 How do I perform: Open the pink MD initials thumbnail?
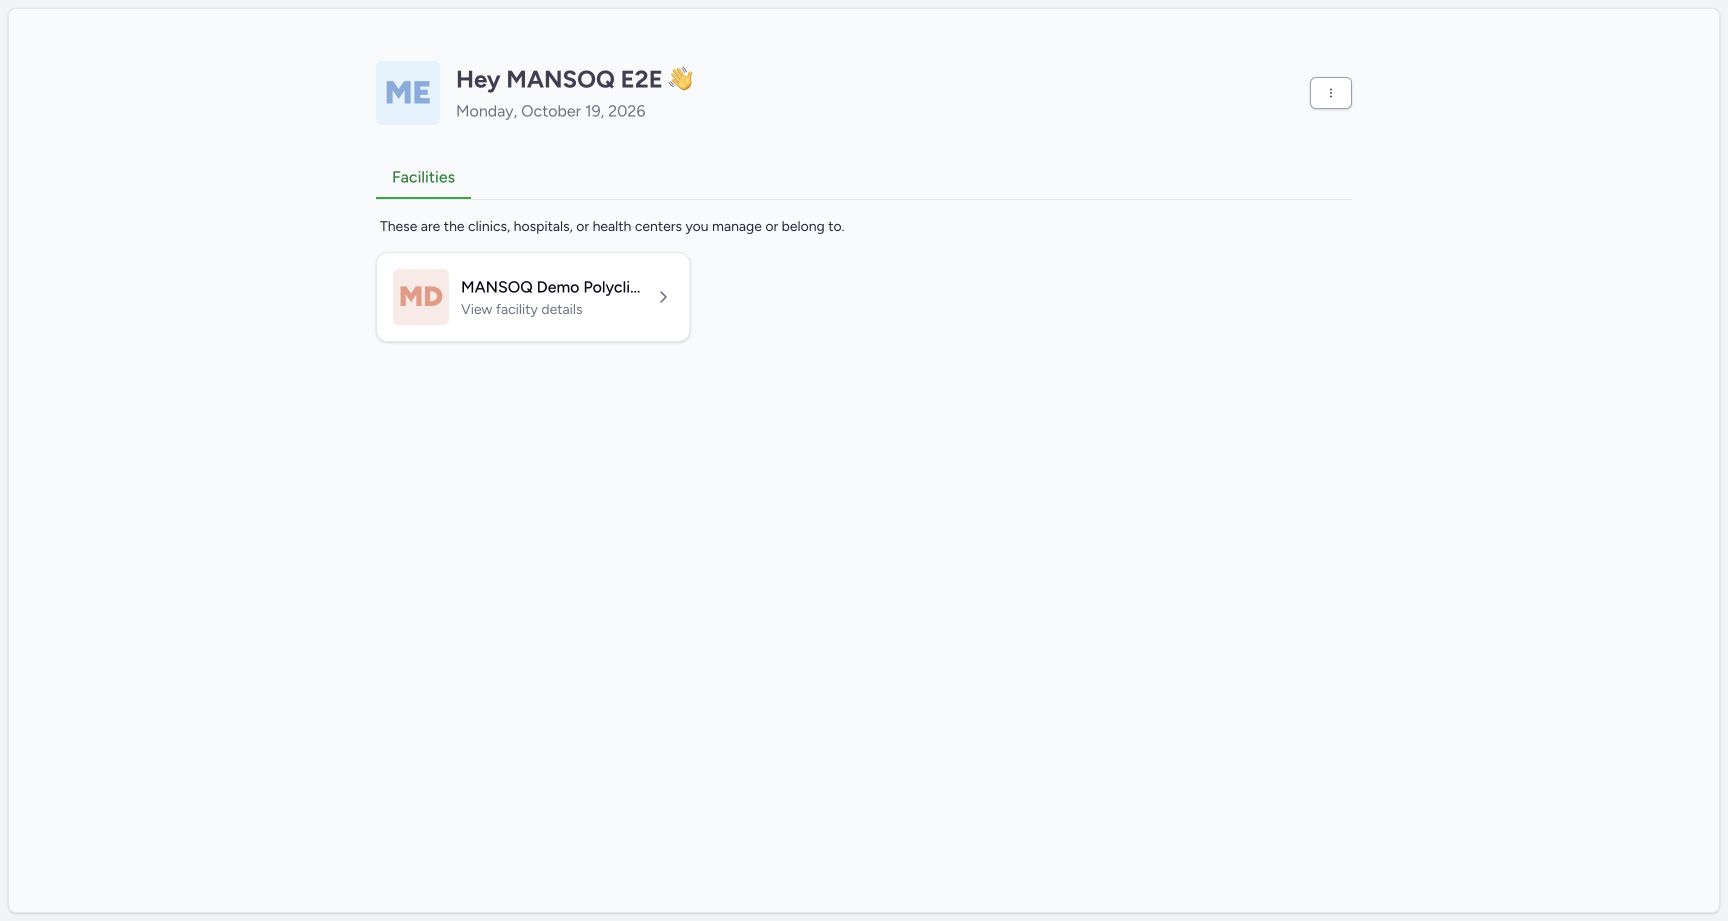421,297
